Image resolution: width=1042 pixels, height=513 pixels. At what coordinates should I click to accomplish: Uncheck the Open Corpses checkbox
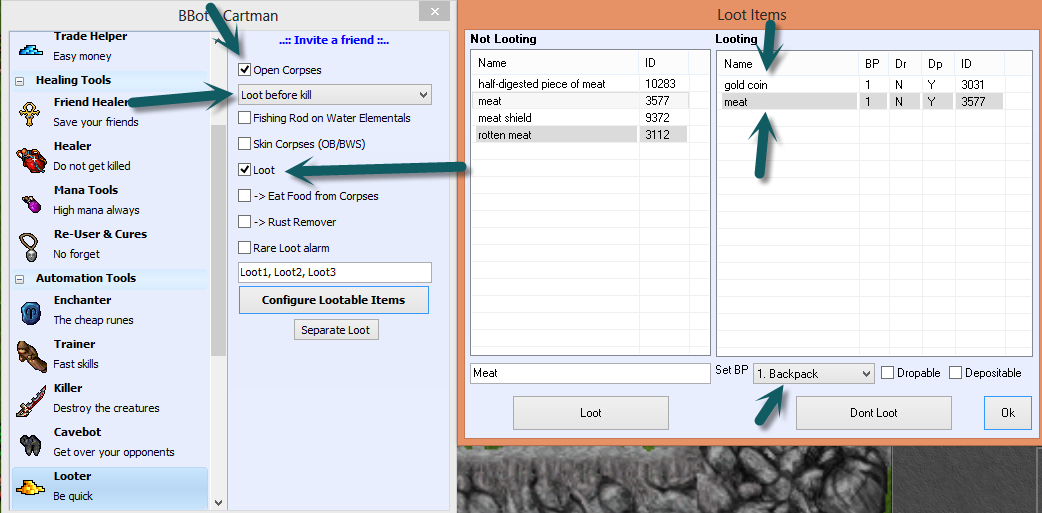(245, 71)
